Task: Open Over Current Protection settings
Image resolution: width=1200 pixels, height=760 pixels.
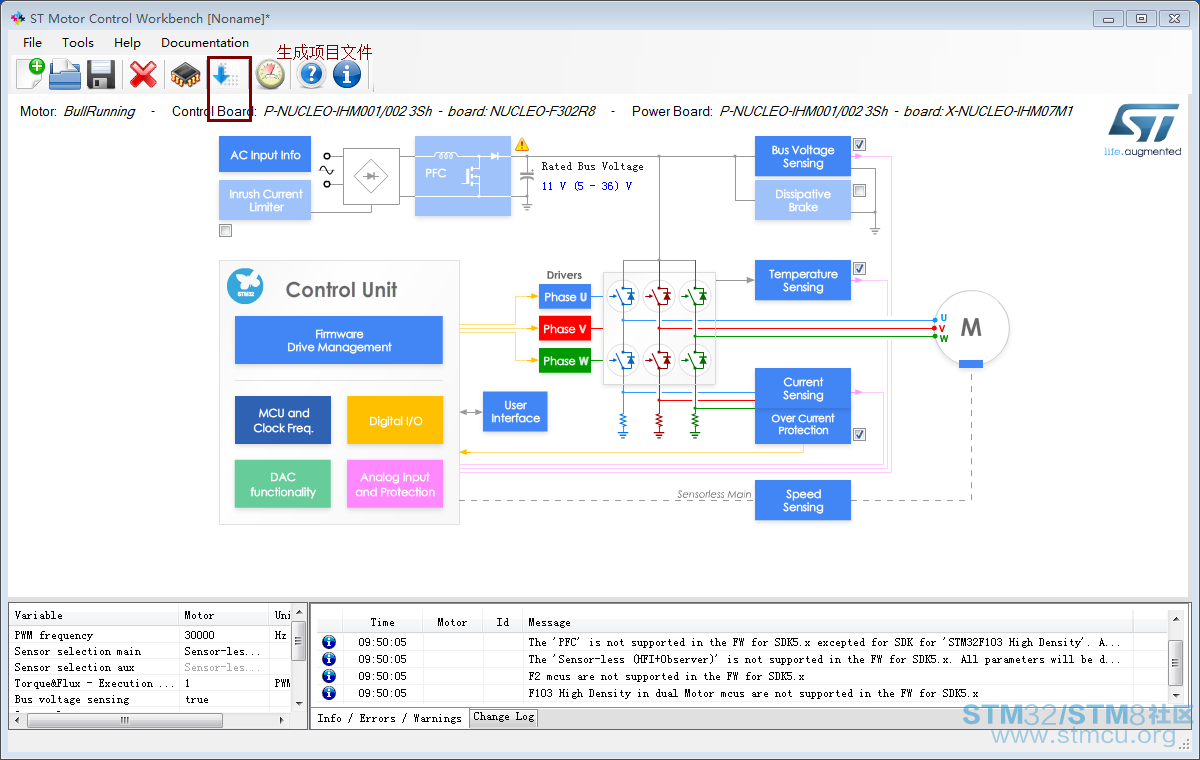Action: pos(803,425)
